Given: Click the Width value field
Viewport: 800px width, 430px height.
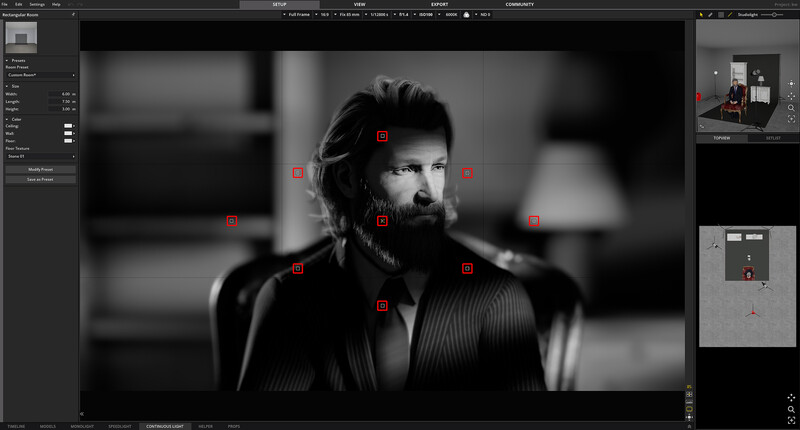Looking at the screenshot, I should coord(62,94).
